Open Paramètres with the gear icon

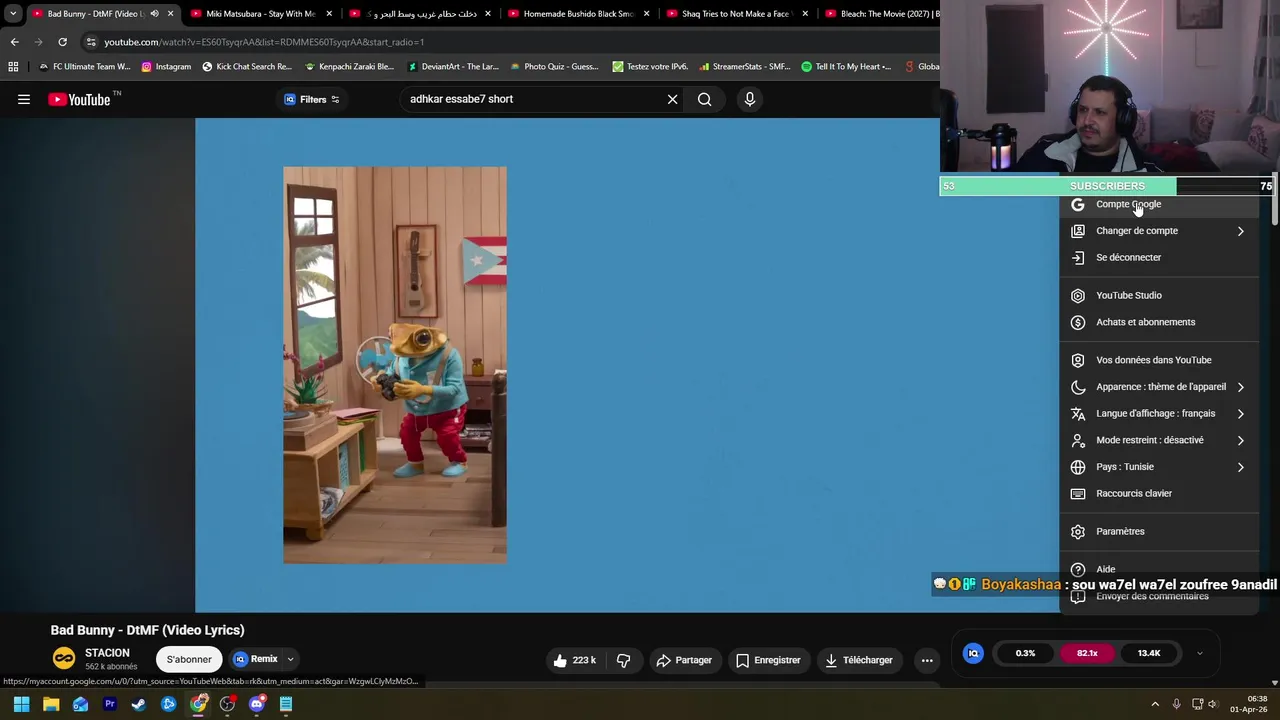[1159, 531]
